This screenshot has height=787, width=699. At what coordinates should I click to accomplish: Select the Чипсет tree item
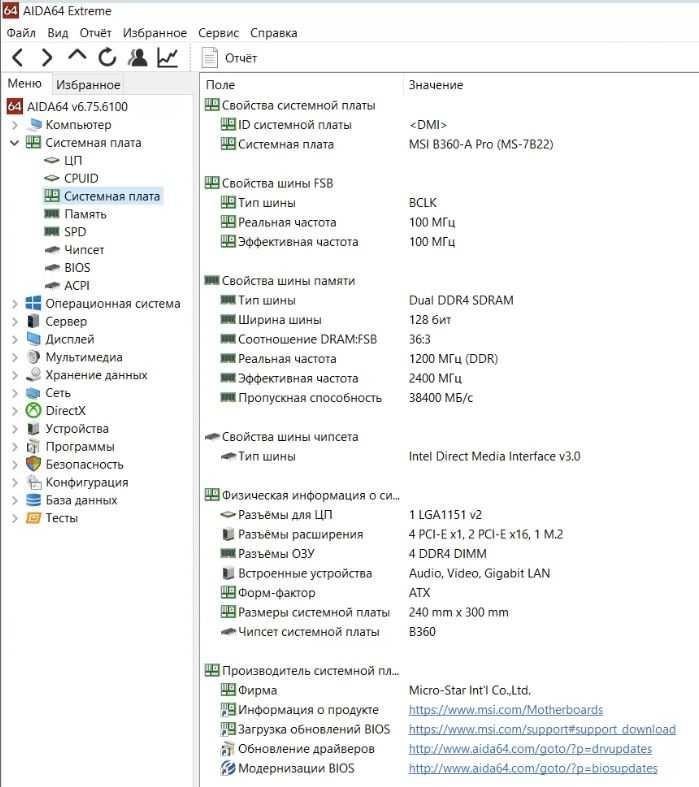(x=84, y=249)
